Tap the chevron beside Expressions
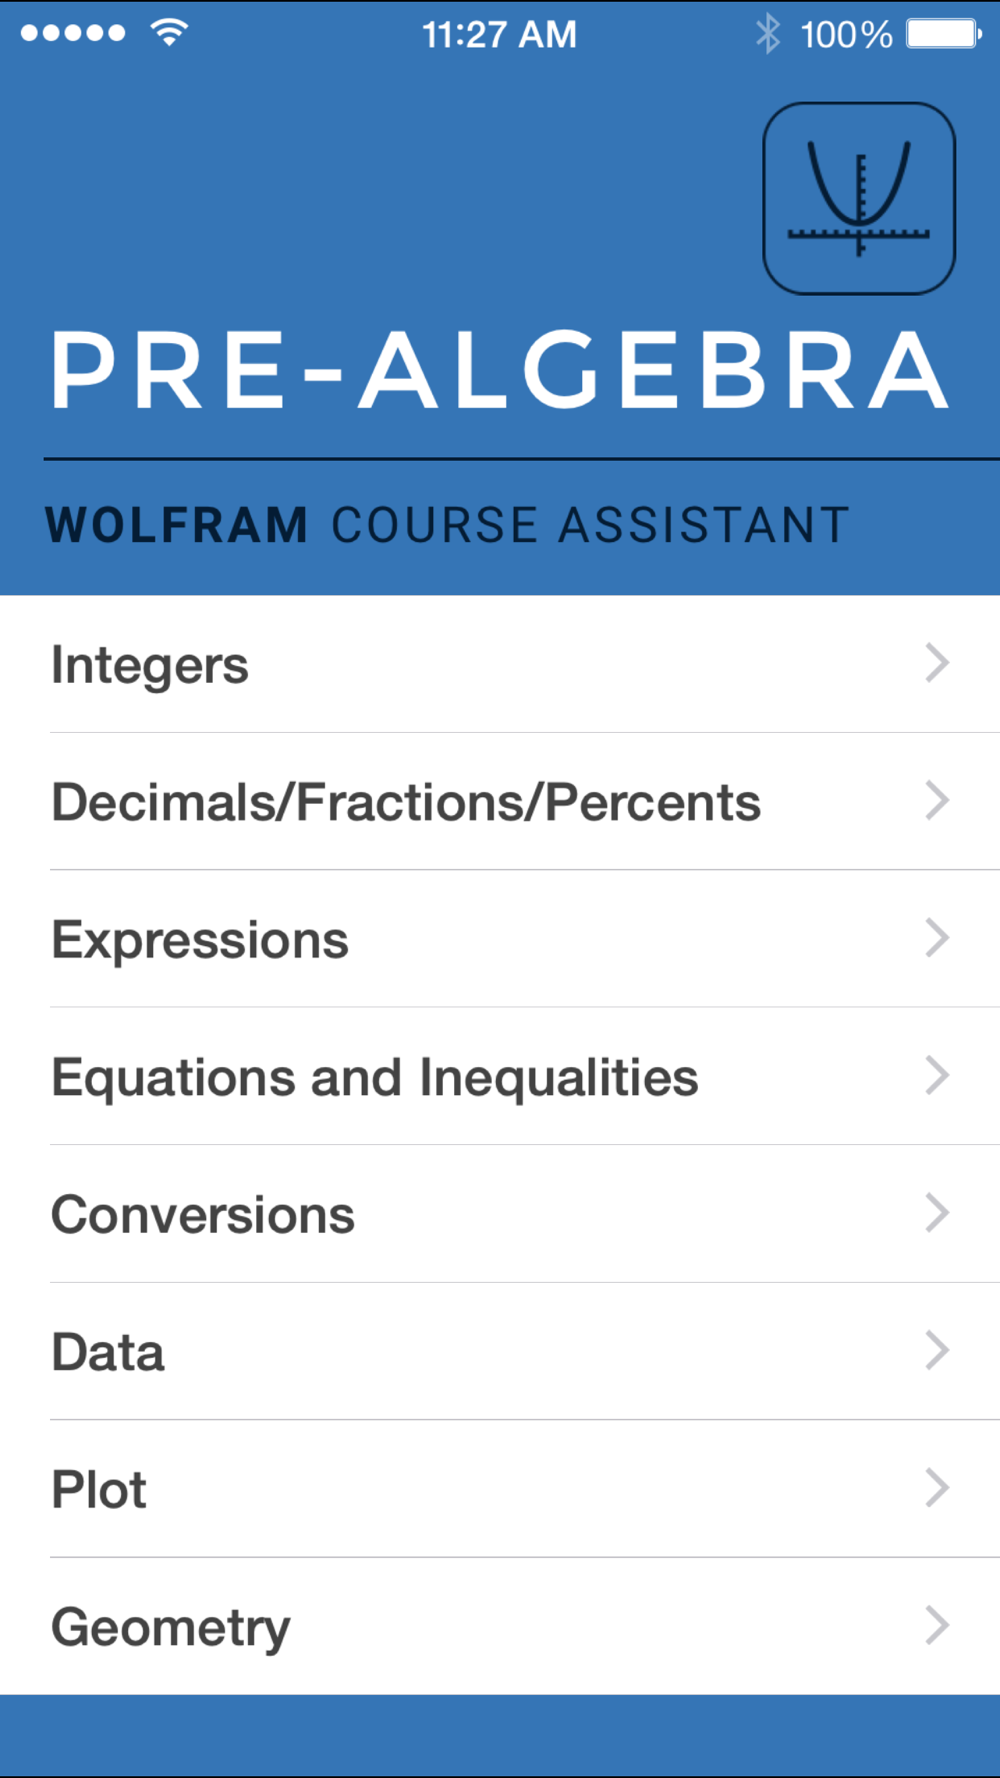 937,938
